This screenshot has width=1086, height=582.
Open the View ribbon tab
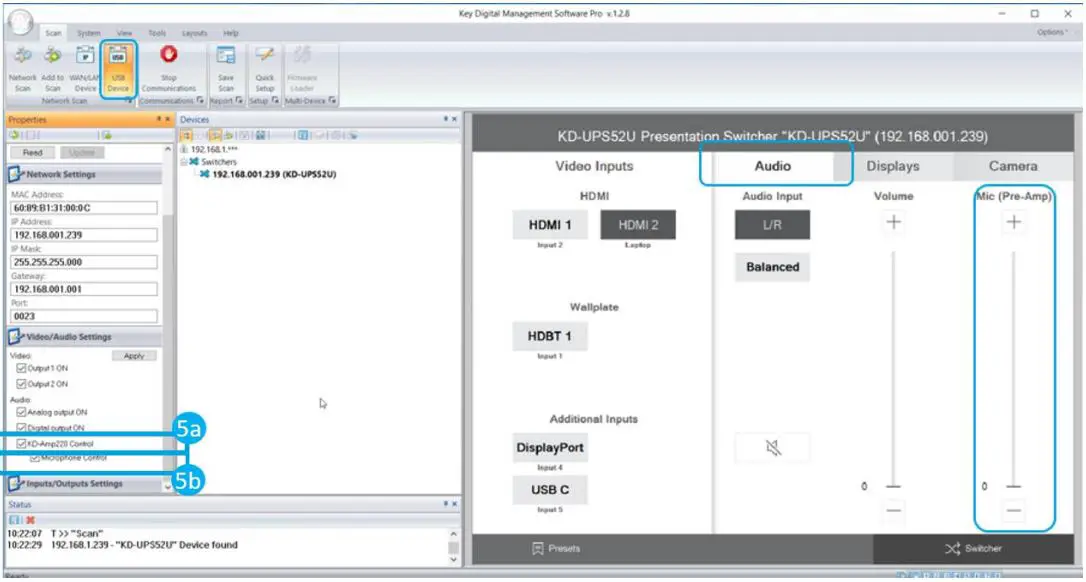tap(124, 33)
